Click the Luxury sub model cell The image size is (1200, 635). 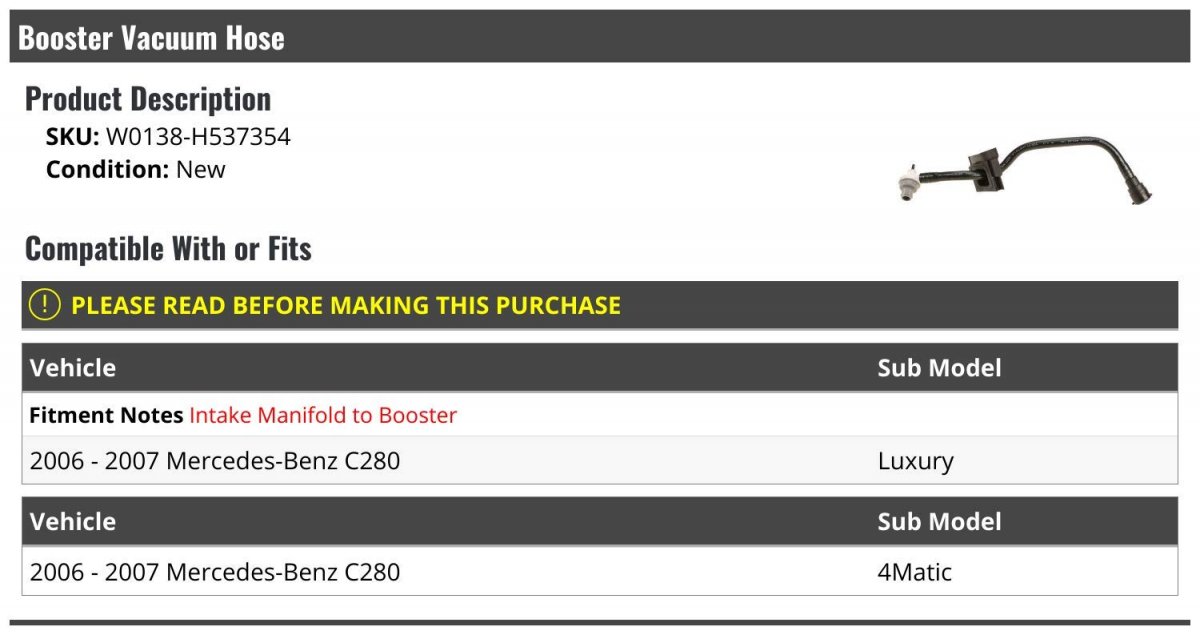pyautogui.click(x=916, y=461)
